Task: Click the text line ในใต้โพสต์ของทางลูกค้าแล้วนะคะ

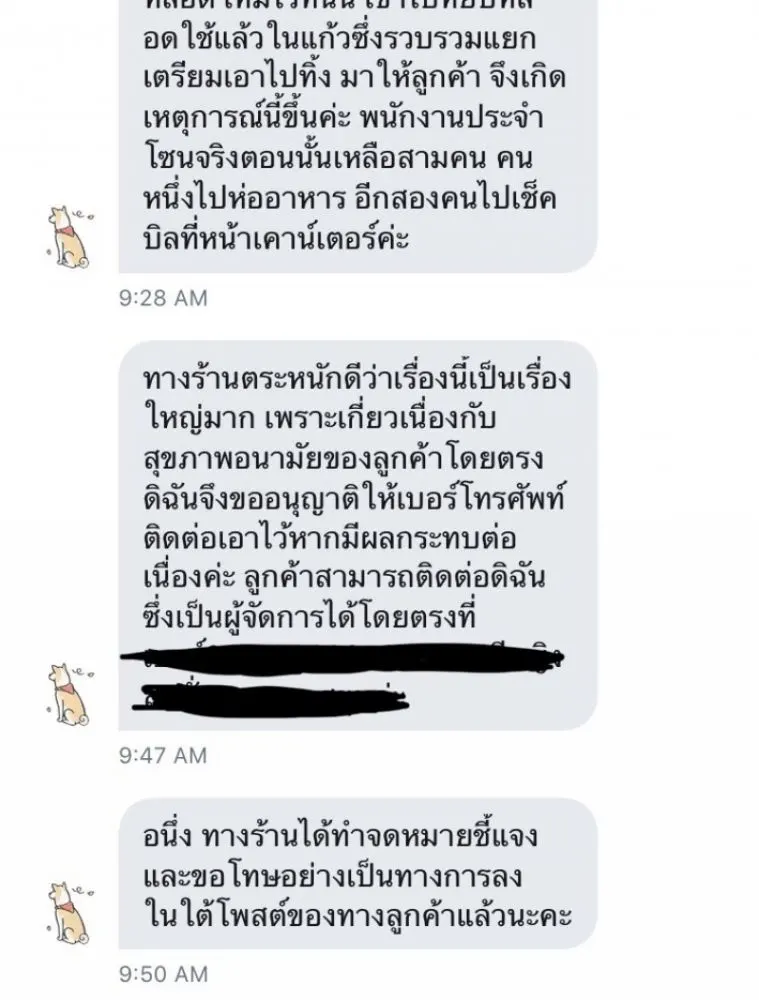Action: point(357,916)
